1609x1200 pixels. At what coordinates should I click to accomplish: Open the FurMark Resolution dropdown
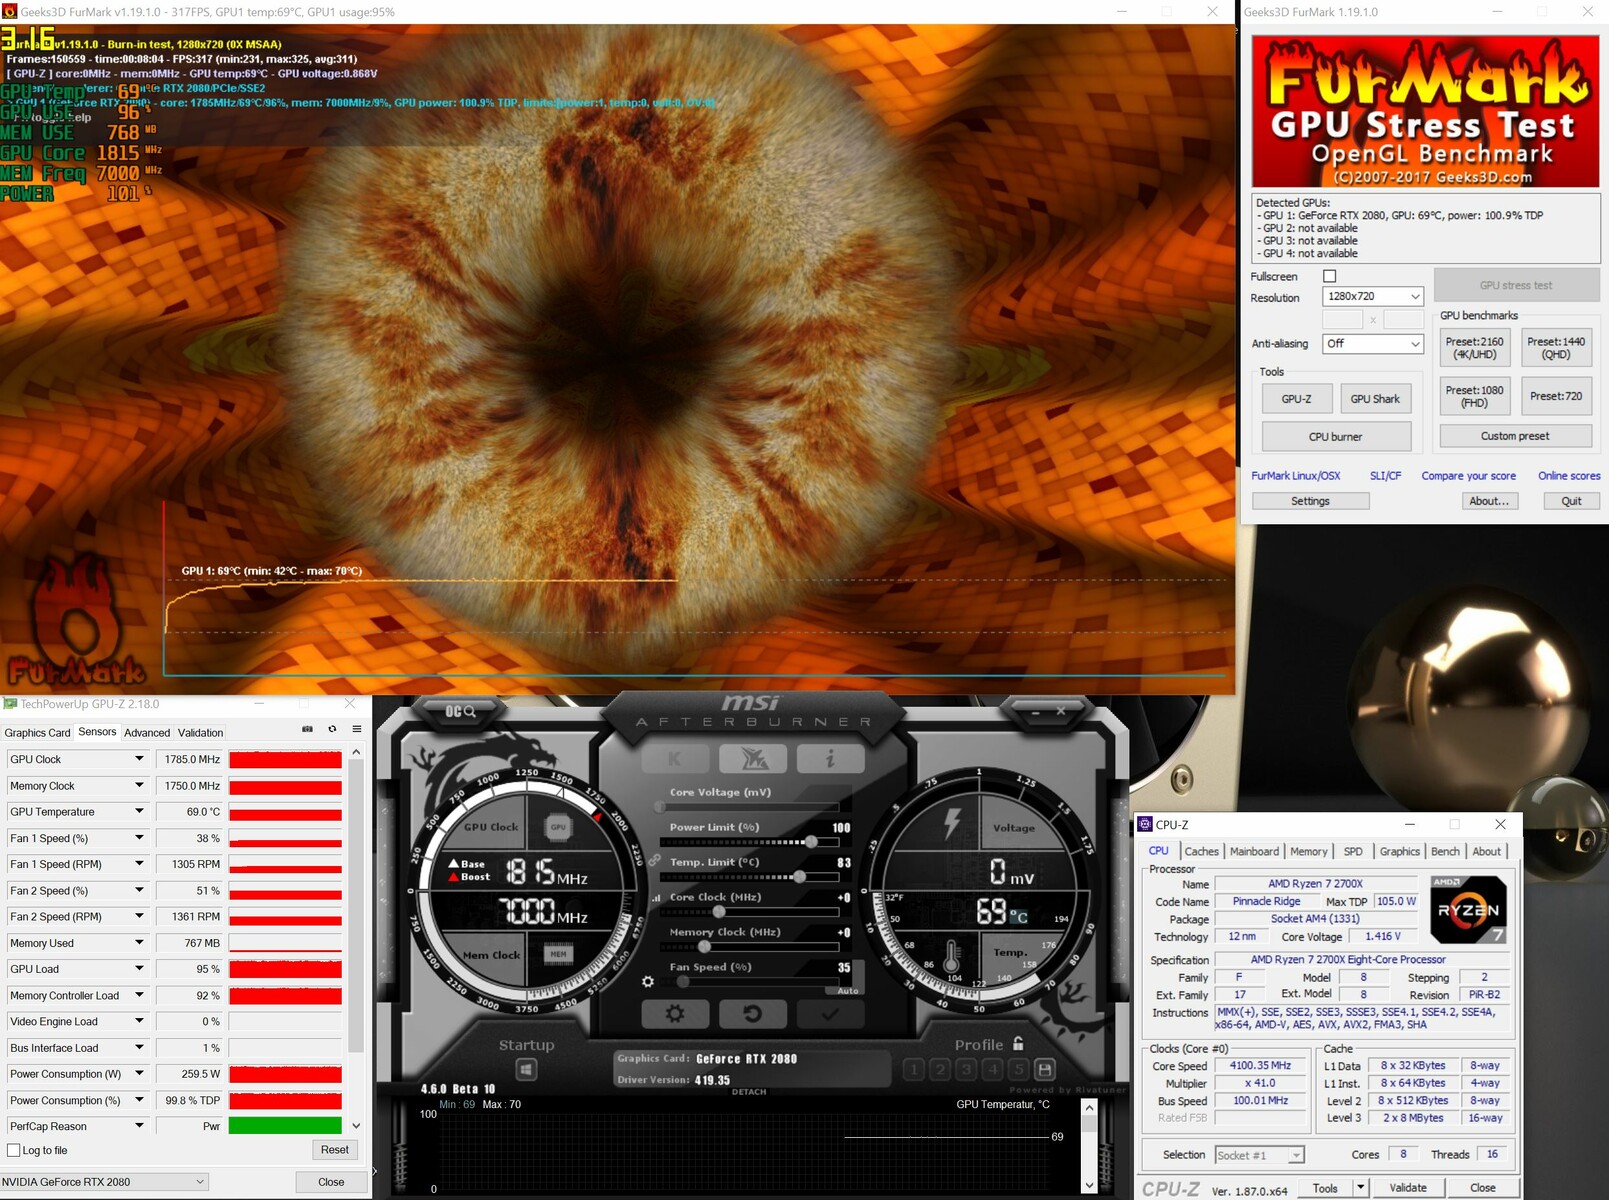click(x=1372, y=297)
